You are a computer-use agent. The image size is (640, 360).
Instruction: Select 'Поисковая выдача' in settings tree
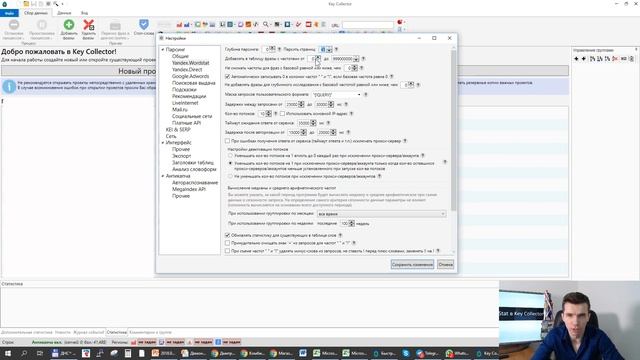coord(193,83)
